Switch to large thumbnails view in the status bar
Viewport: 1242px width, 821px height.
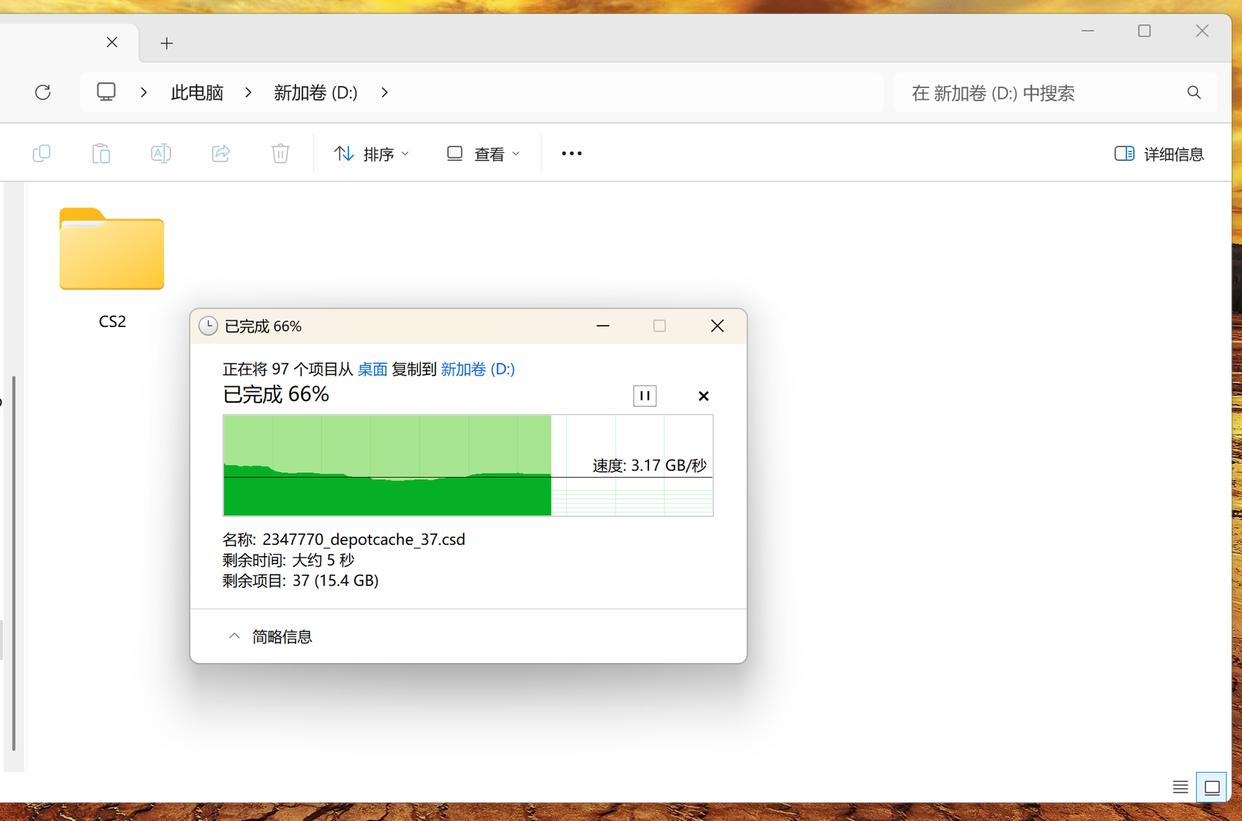click(x=1212, y=787)
